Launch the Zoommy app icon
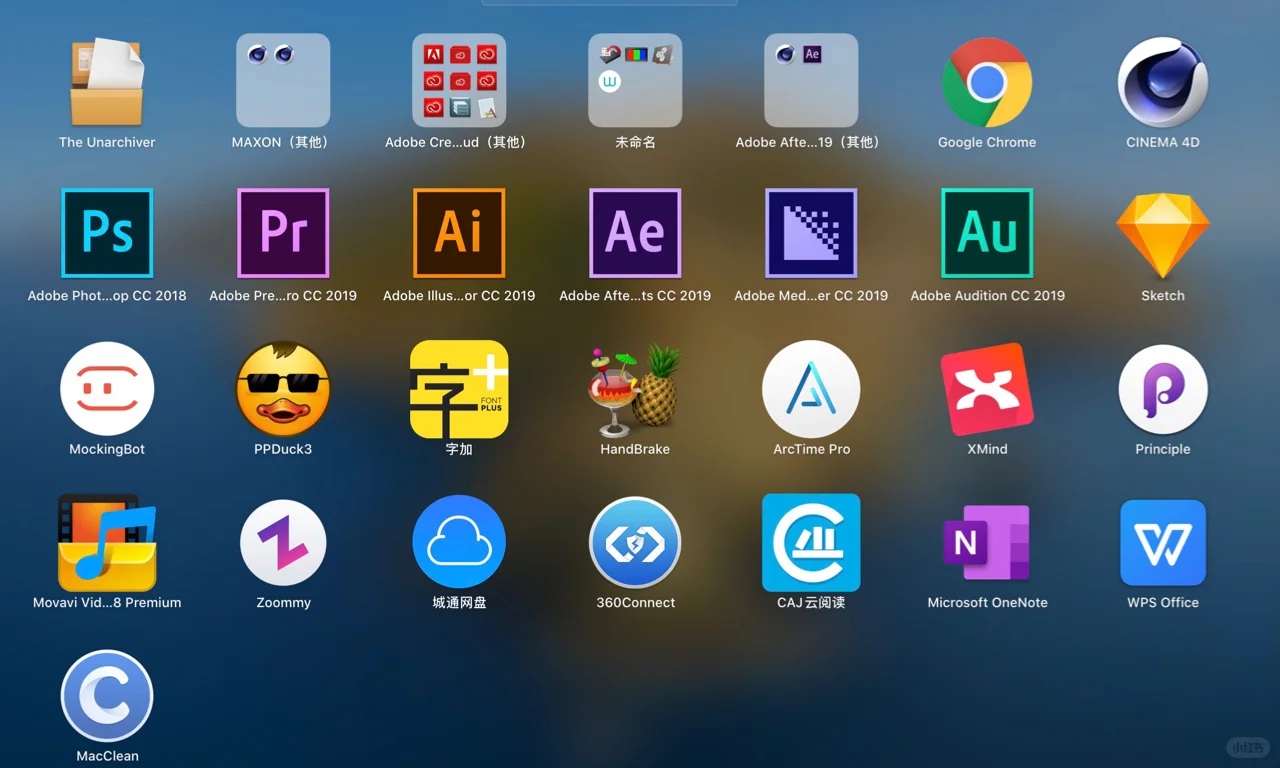 tap(283, 543)
